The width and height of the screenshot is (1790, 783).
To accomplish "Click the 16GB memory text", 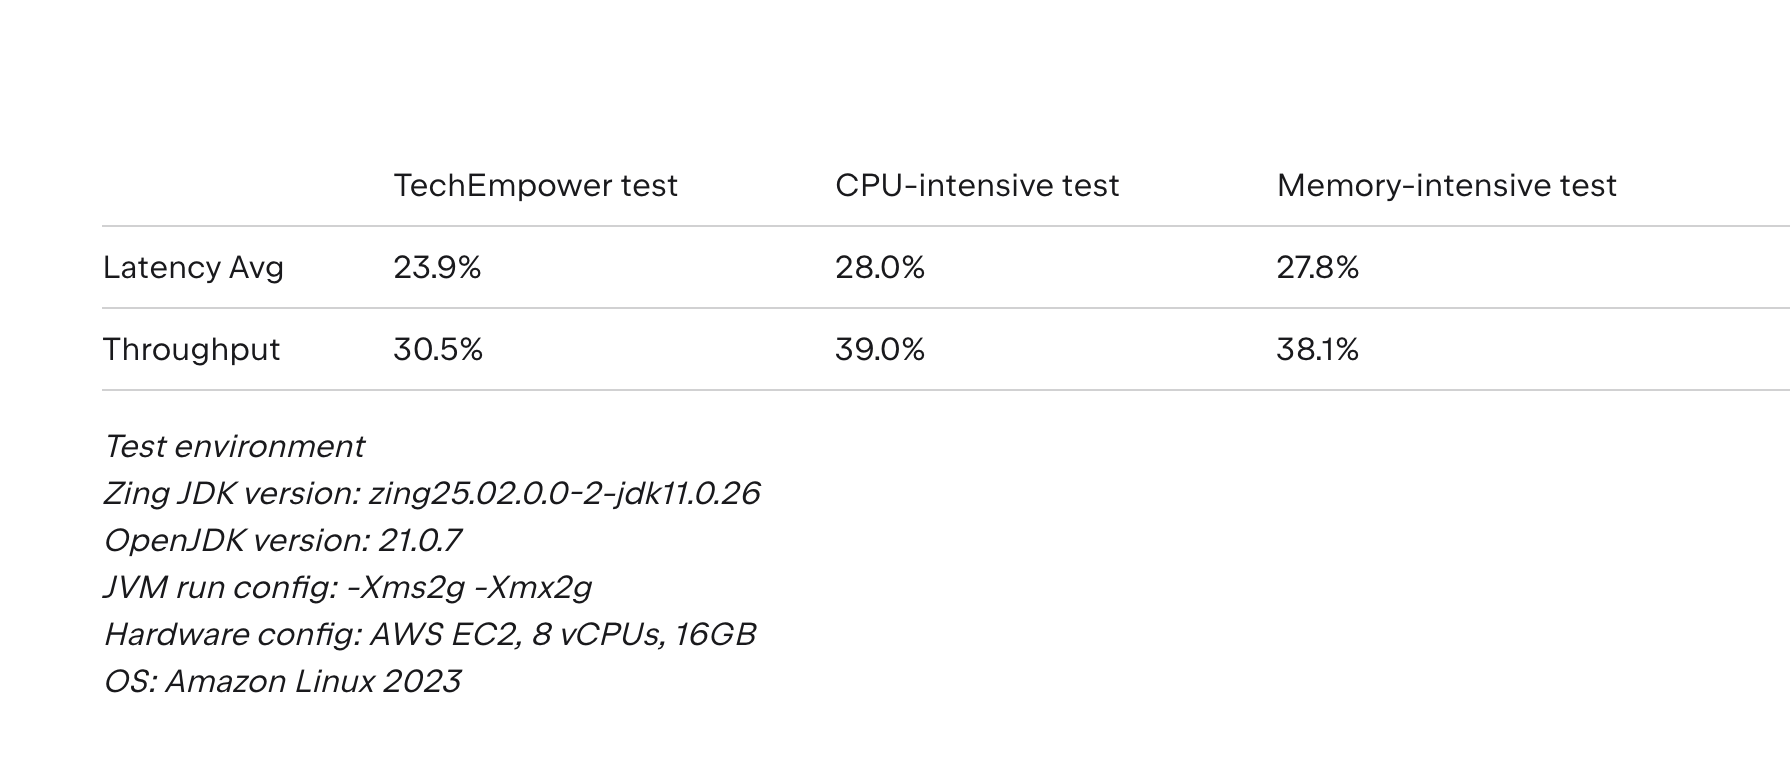I will (715, 634).
